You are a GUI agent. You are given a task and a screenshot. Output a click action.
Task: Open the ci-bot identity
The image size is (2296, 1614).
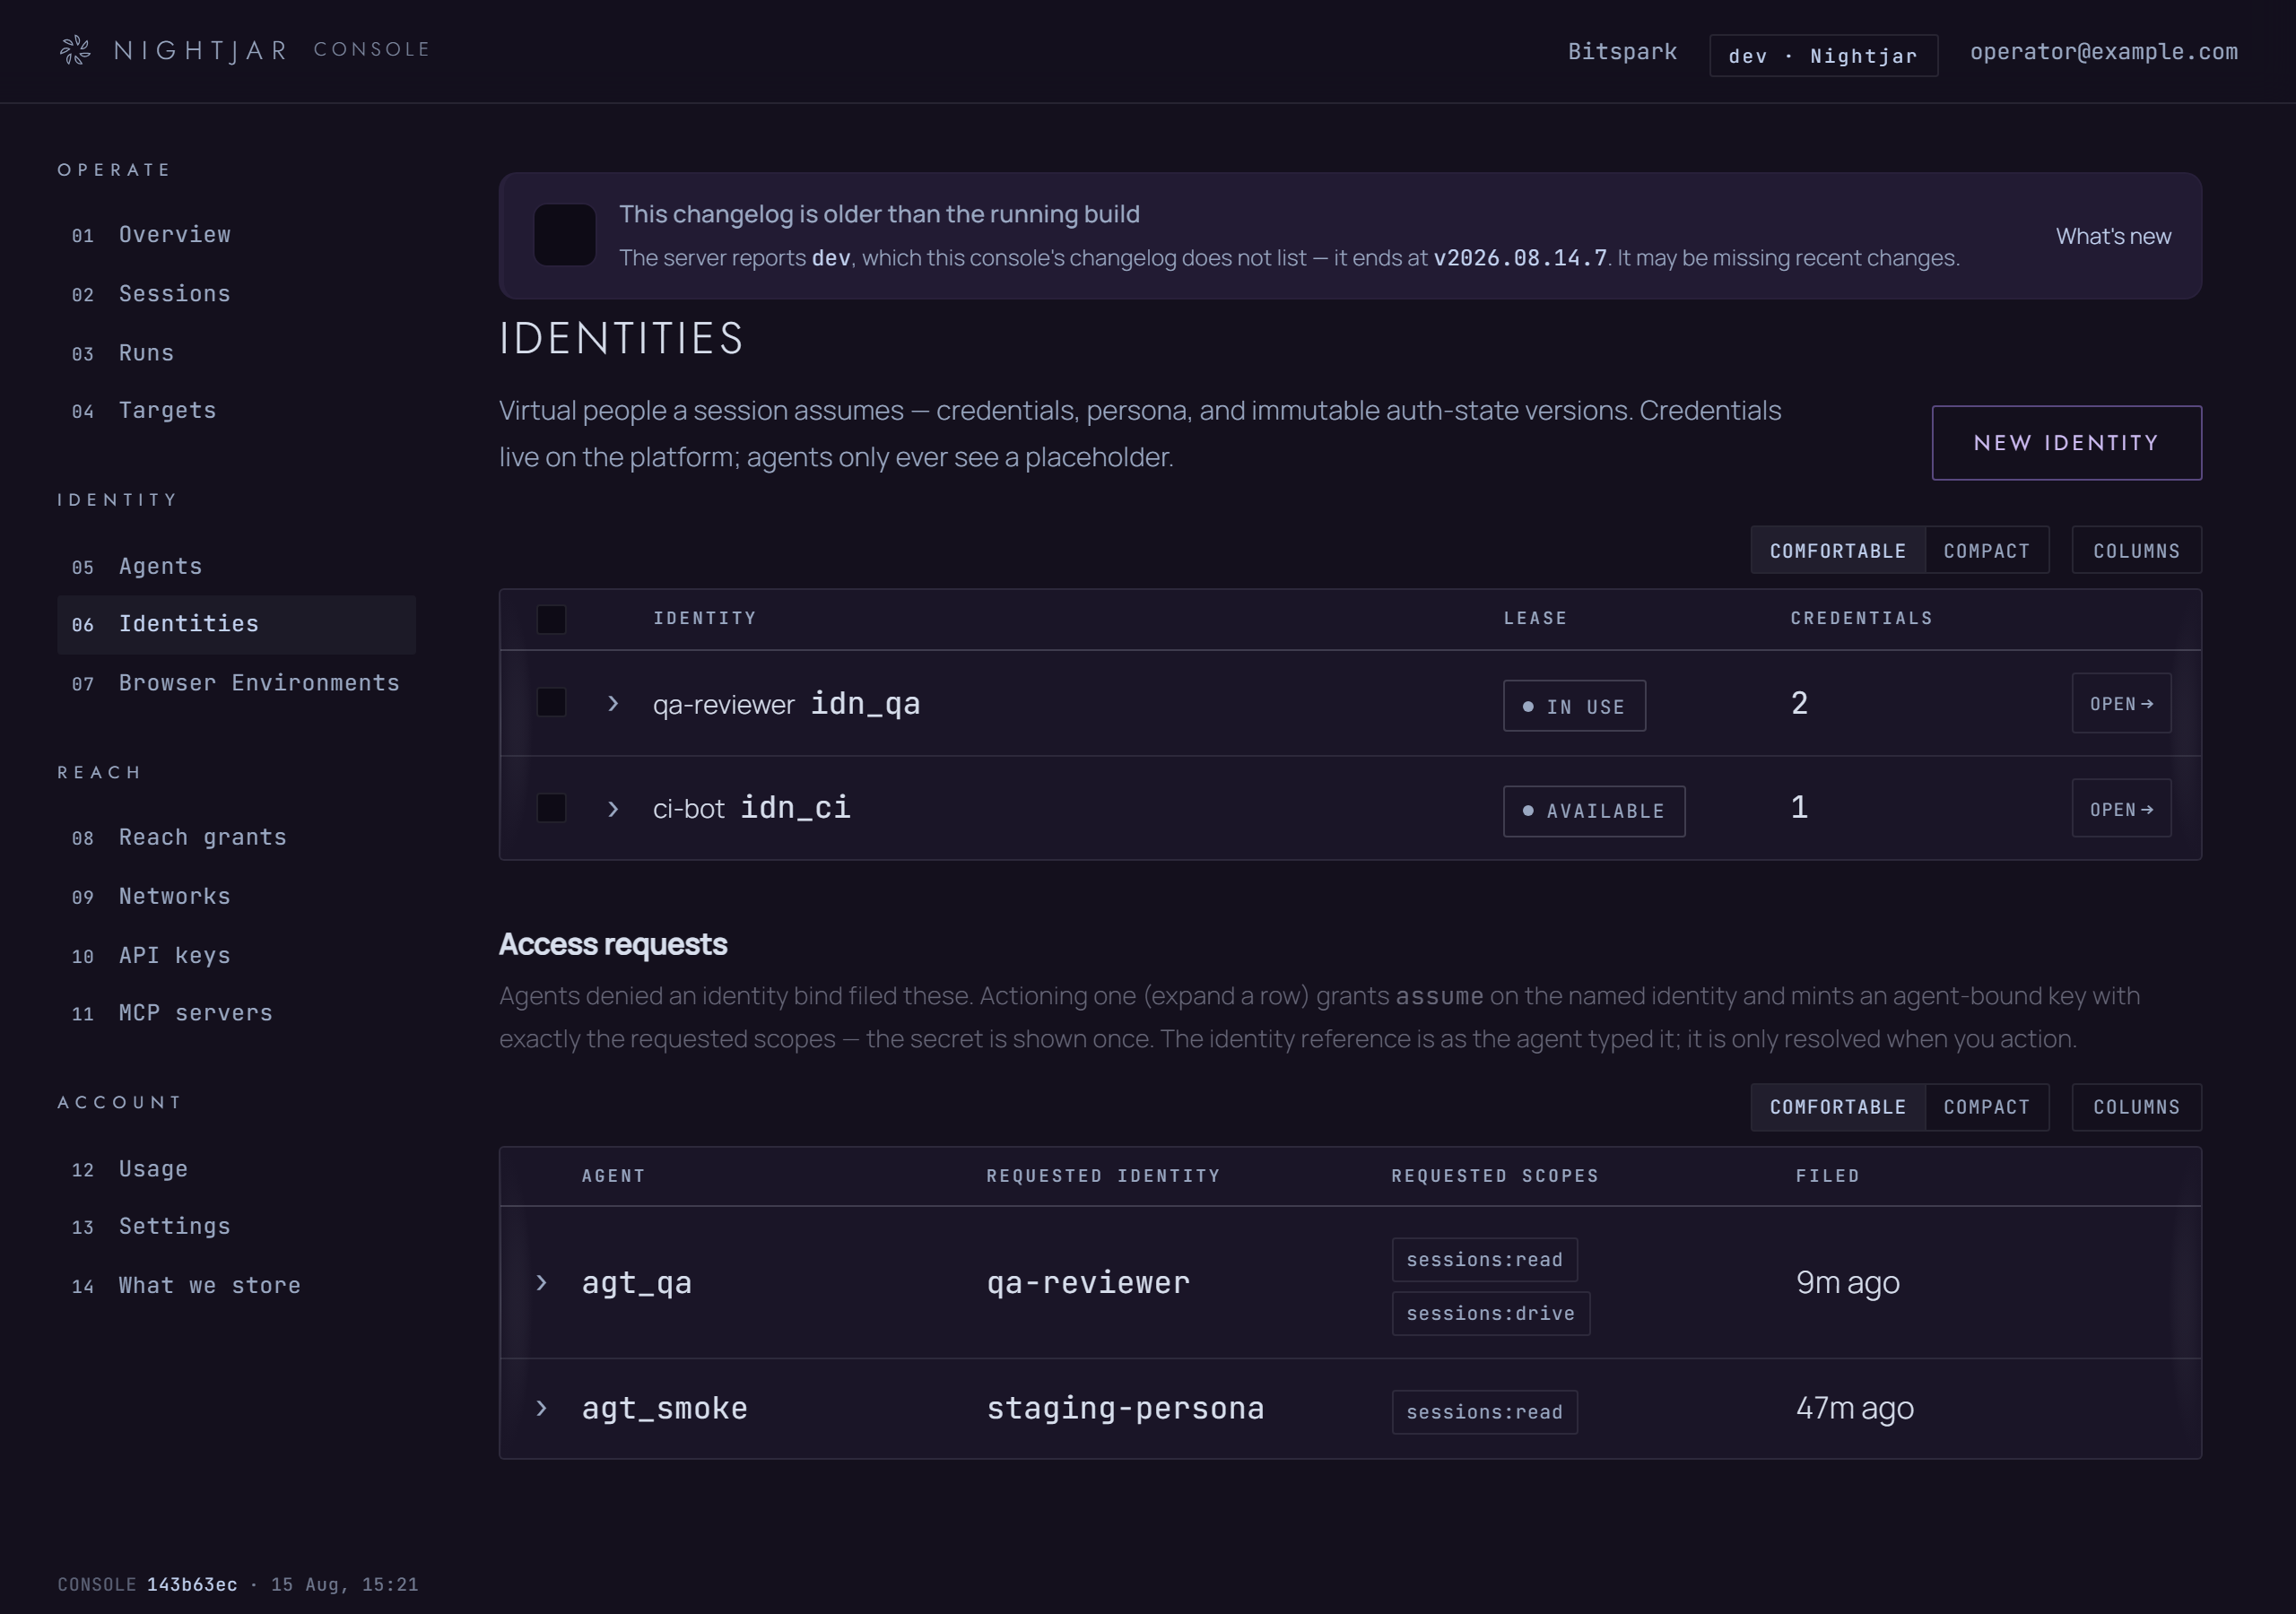(2121, 809)
